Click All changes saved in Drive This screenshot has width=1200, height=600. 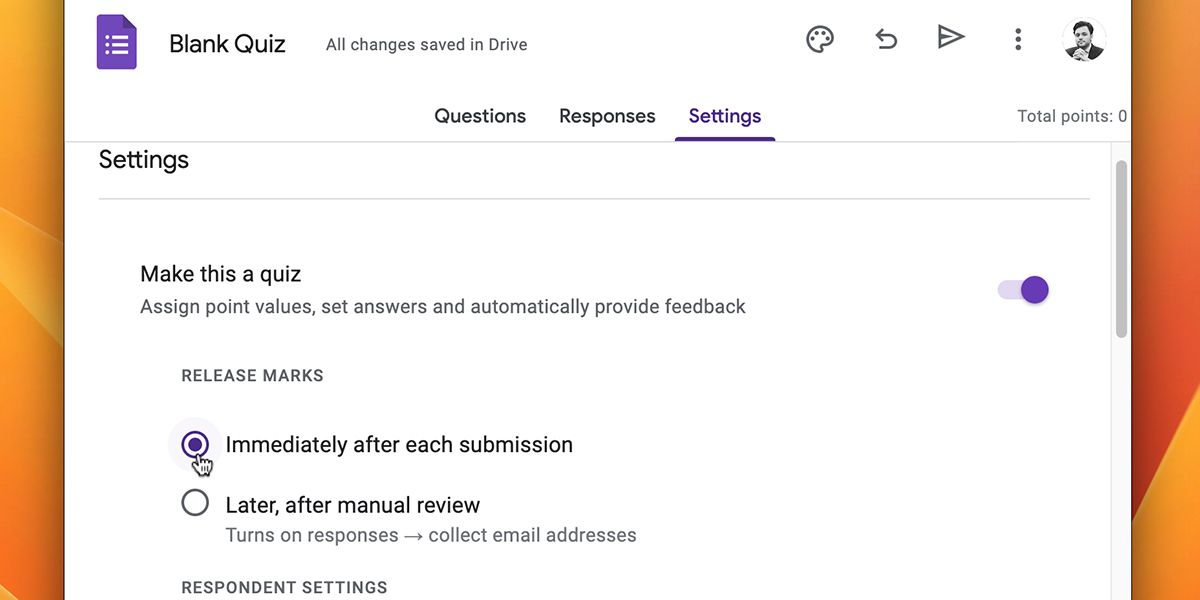click(426, 45)
